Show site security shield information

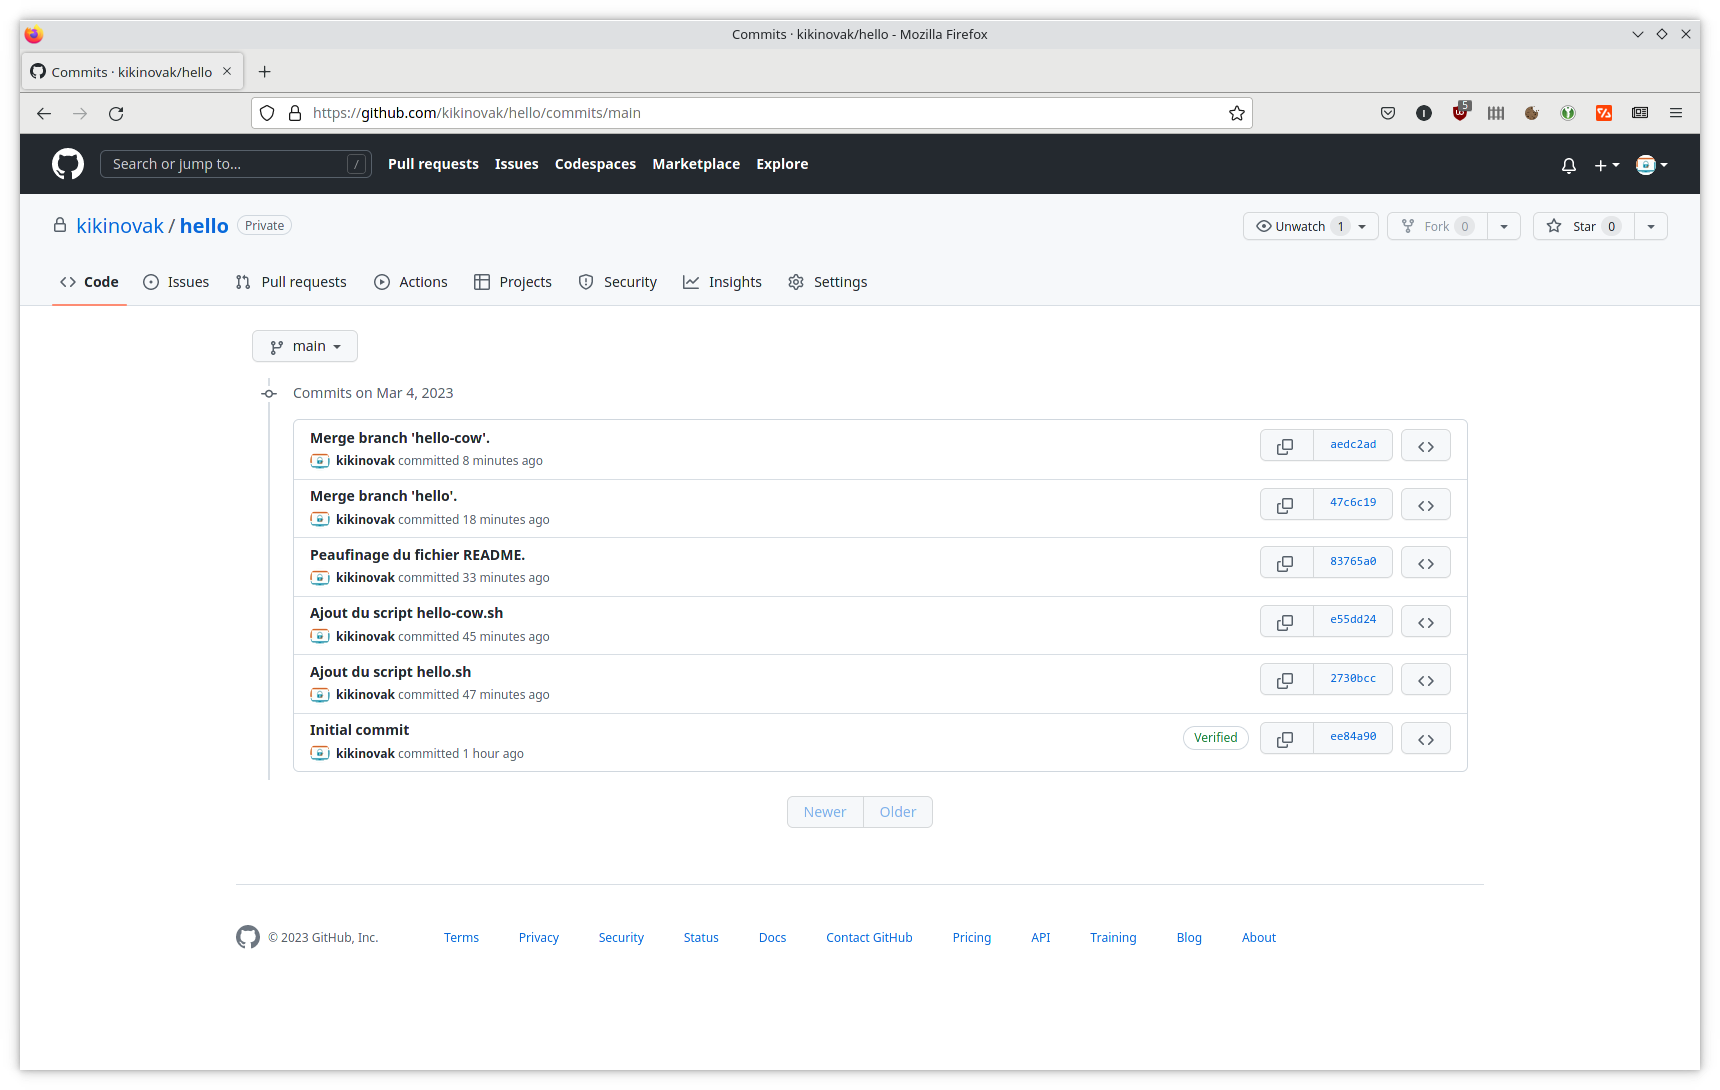(267, 113)
